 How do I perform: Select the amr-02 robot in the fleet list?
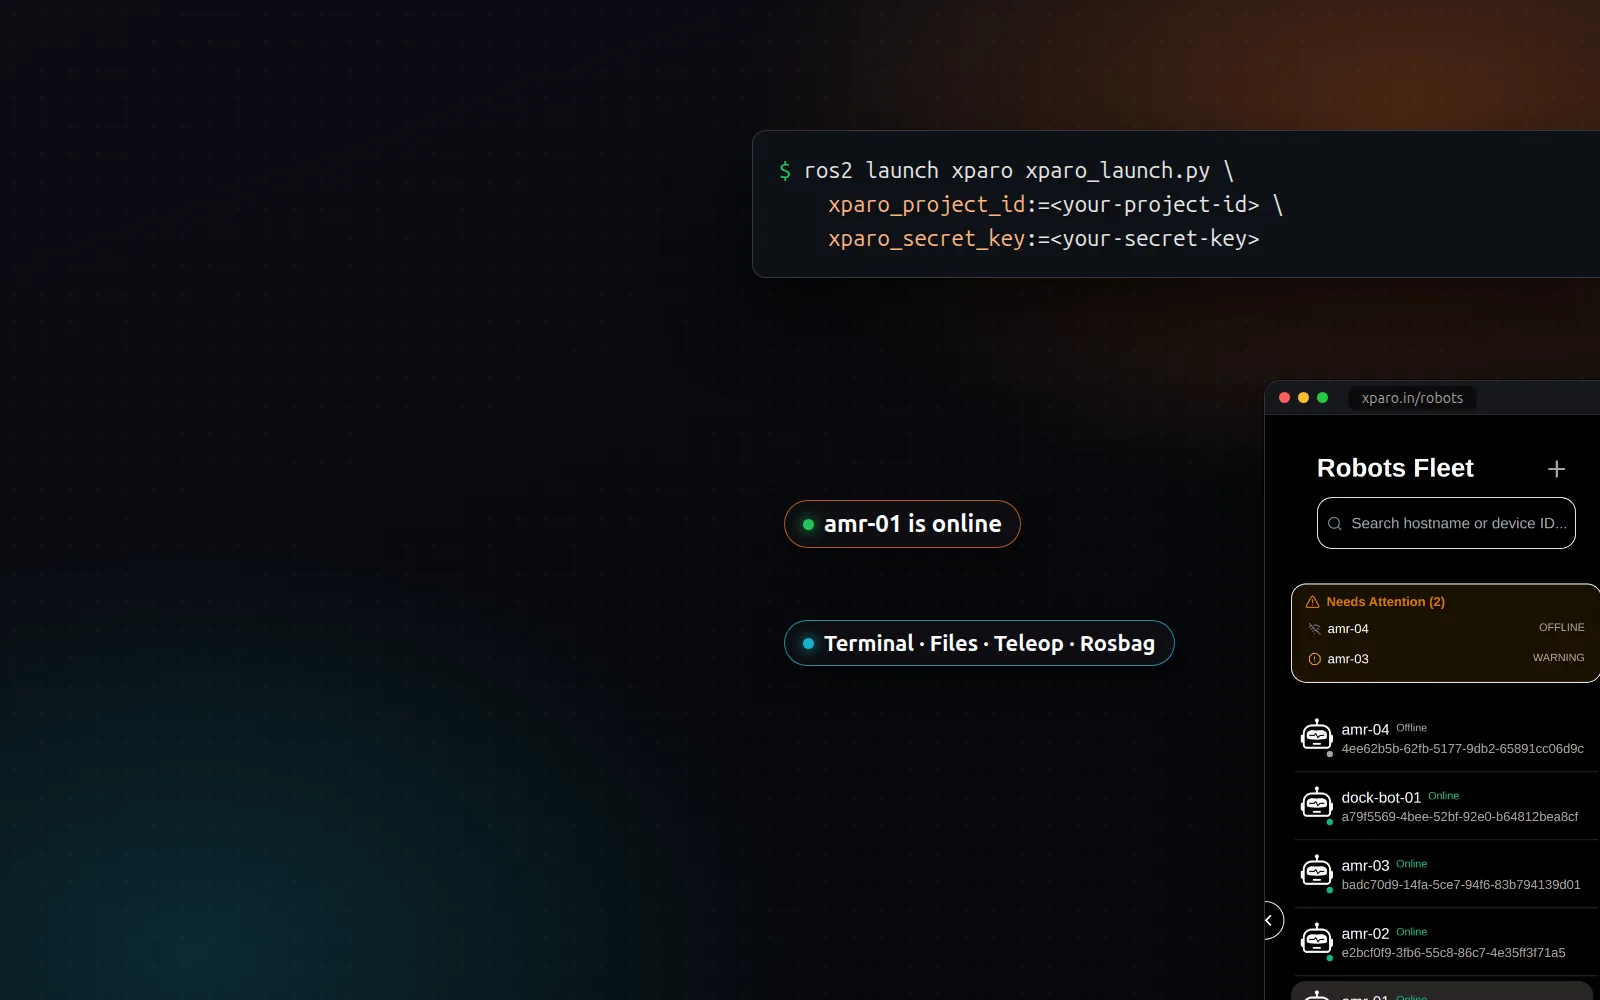pyautogui.click(x=1446, y=942)
